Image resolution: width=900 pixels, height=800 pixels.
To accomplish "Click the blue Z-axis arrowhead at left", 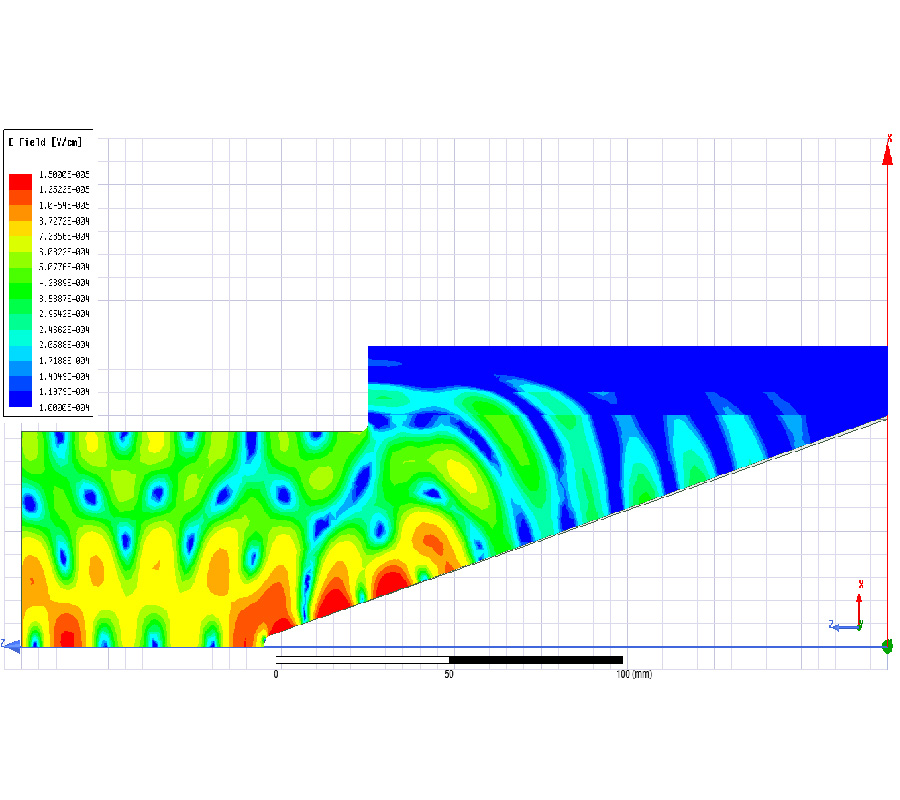I will [x=12, y=647].
